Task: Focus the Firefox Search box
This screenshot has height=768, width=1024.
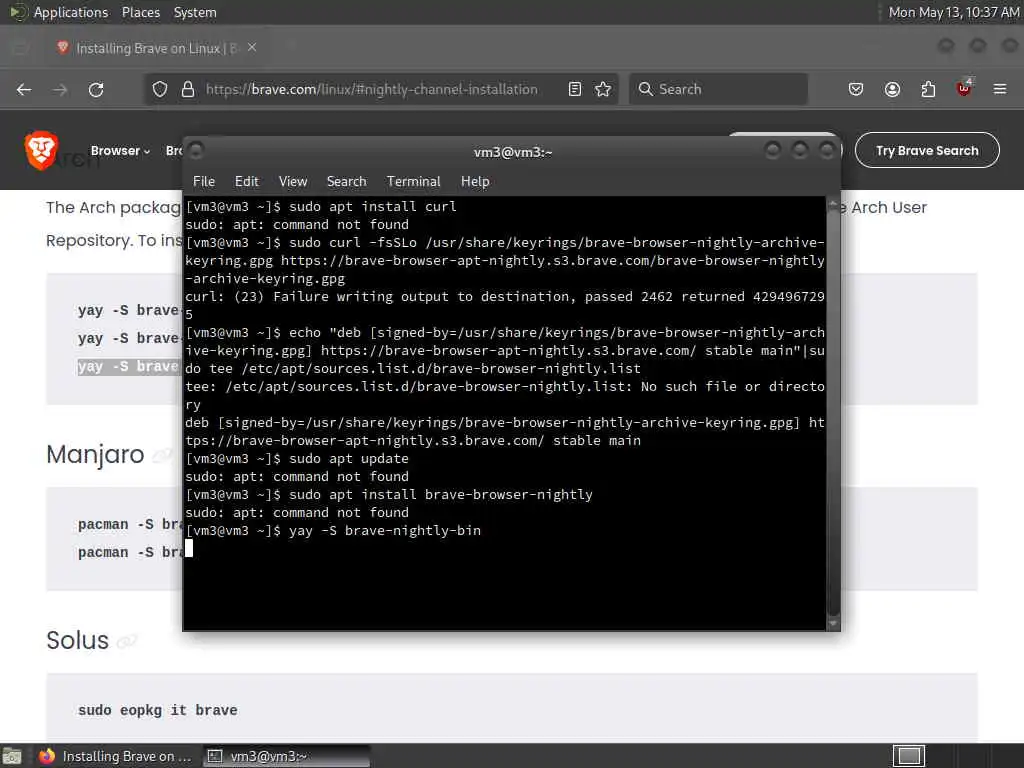Action: [x=718, y=89]
